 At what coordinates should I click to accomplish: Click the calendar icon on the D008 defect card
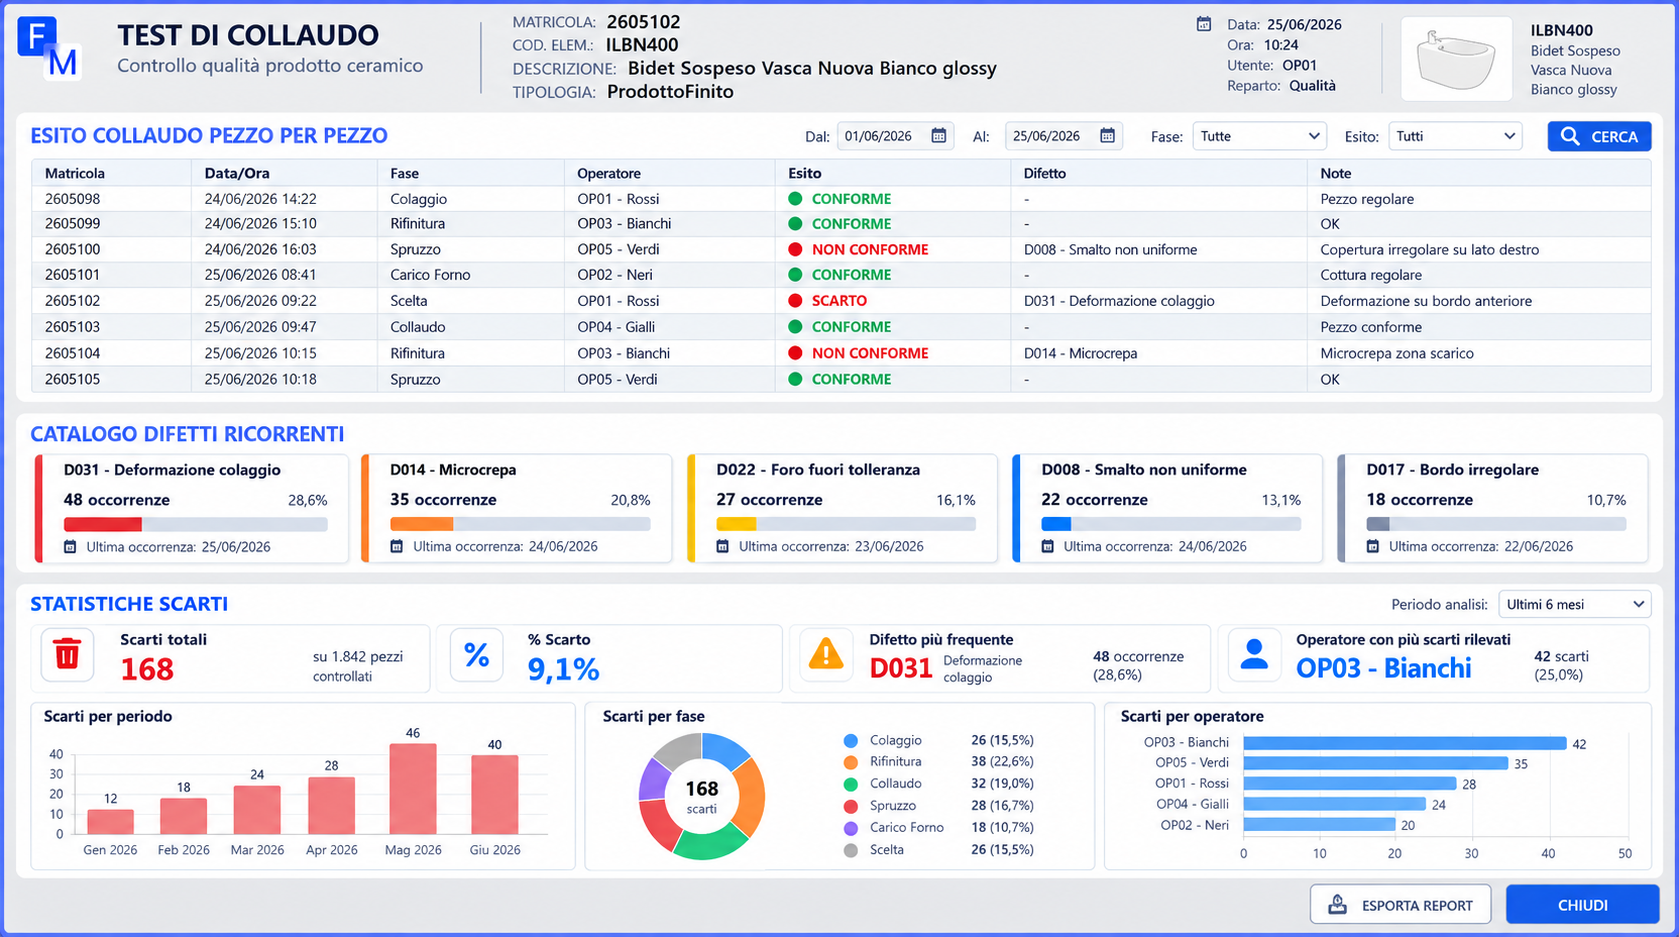click(1048, 547)
